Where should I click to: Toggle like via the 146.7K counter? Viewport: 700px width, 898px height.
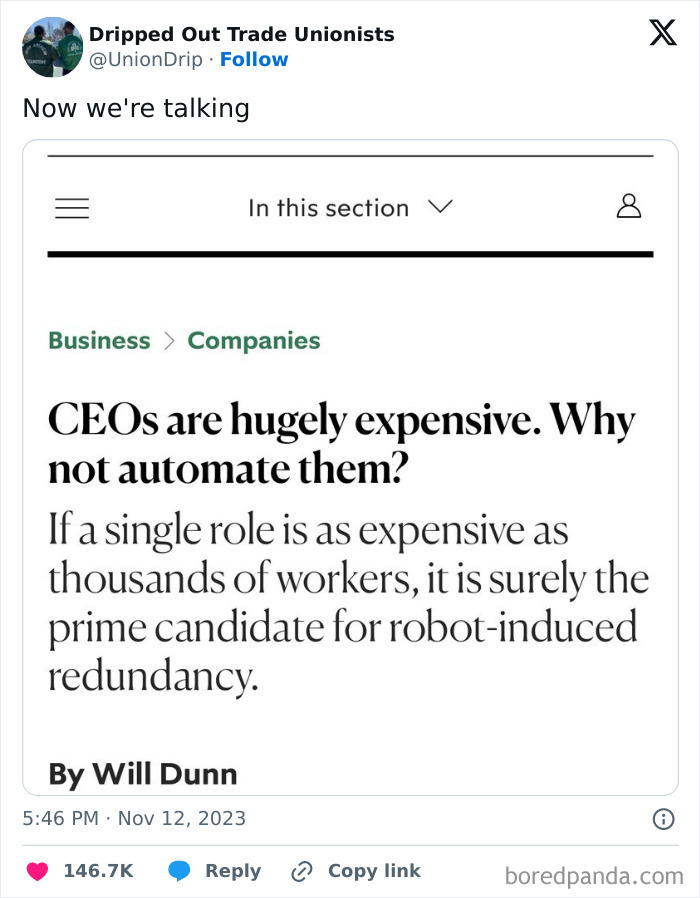(x=98, y=870)
